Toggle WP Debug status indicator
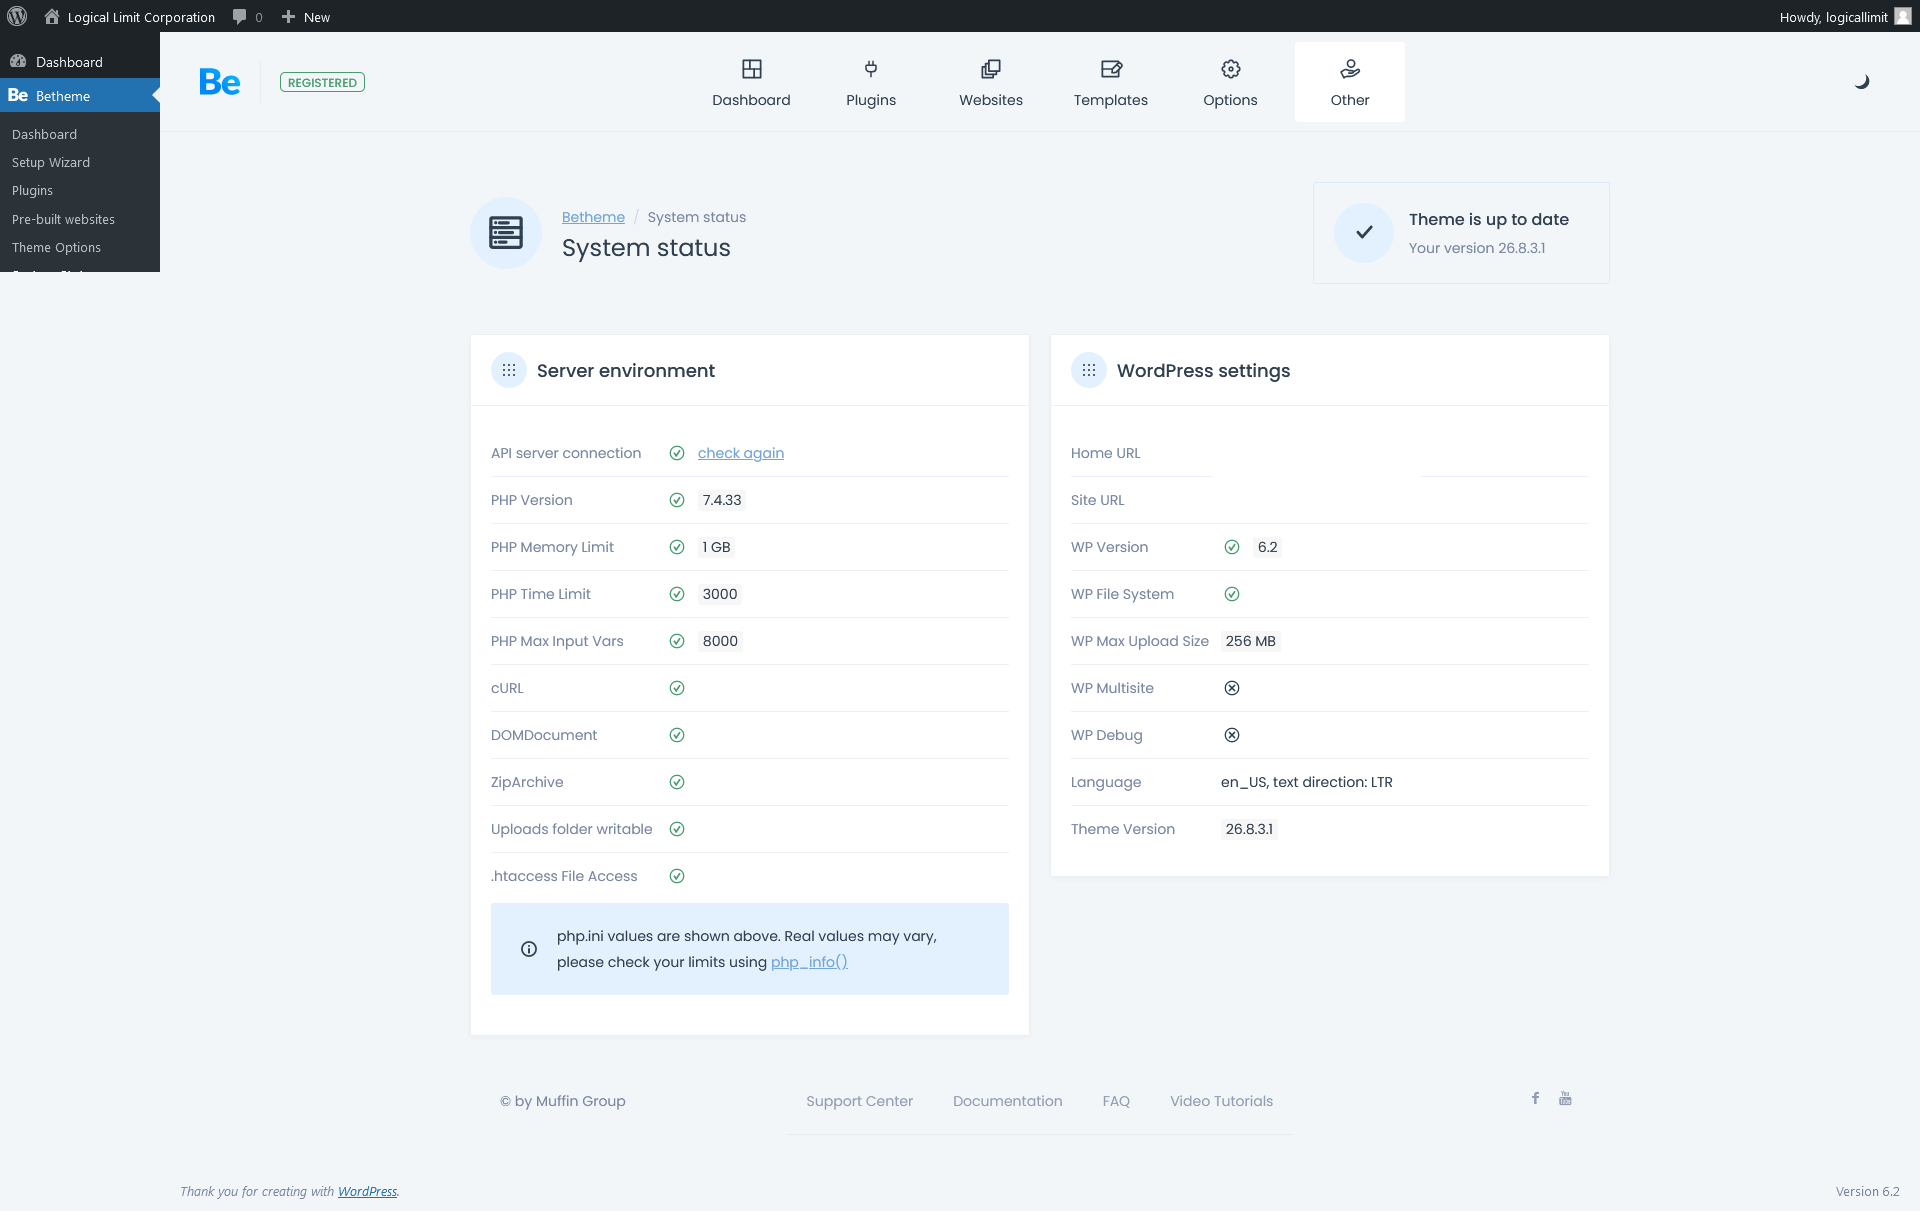1920x1211 pixels. (x=1231, y=735)
